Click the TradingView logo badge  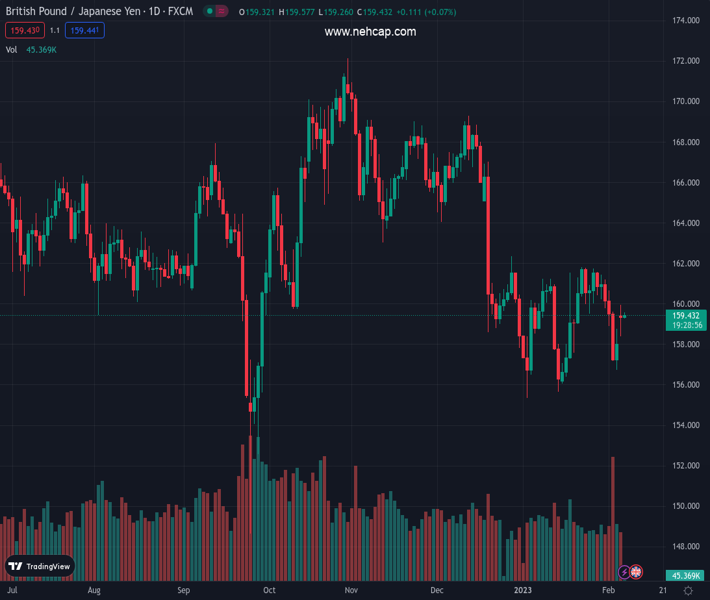(40, 566)
